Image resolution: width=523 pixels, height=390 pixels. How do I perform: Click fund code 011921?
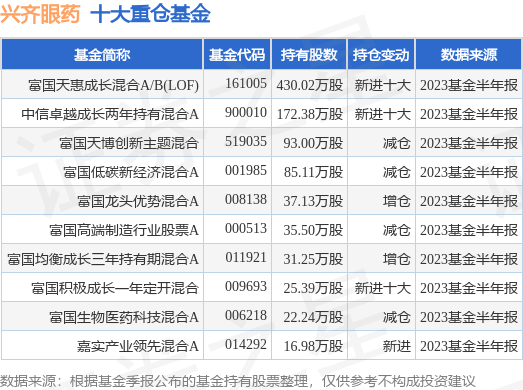[x=246, y=258]
